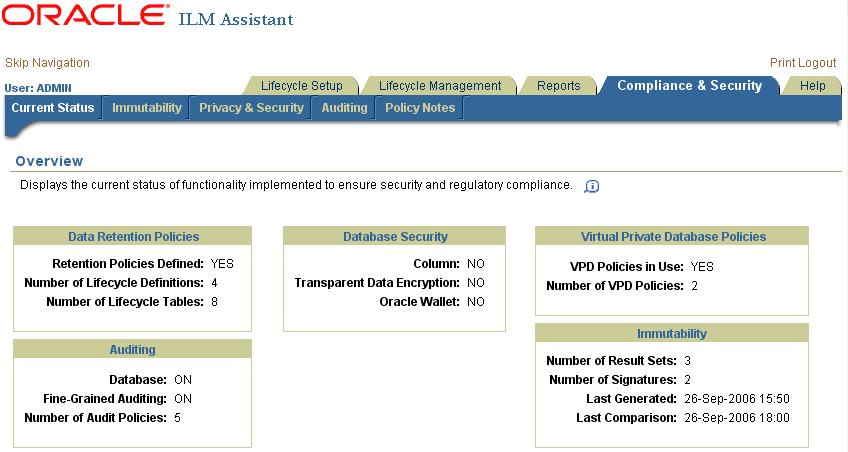This screenshot has width=848, height=452.
Task: Click the Oracle Wallet NO value
Action: tap(476, 302)
